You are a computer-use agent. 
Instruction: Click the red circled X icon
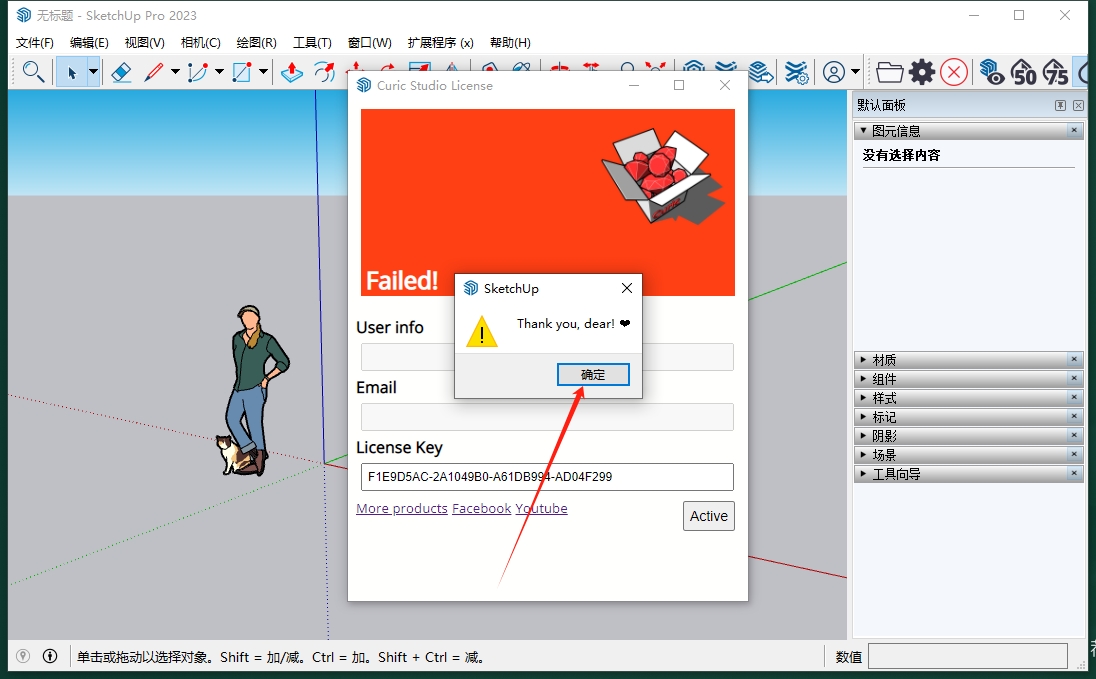(x=954, y=72)
